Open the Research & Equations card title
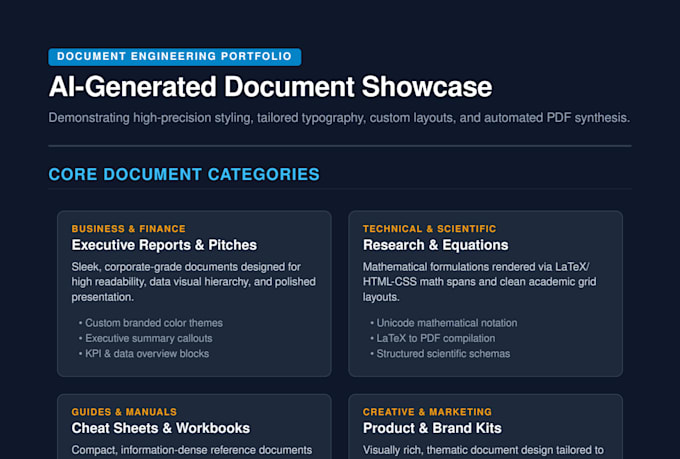The height and width of the screenshot is (459, 680). (x=435, y=245)
